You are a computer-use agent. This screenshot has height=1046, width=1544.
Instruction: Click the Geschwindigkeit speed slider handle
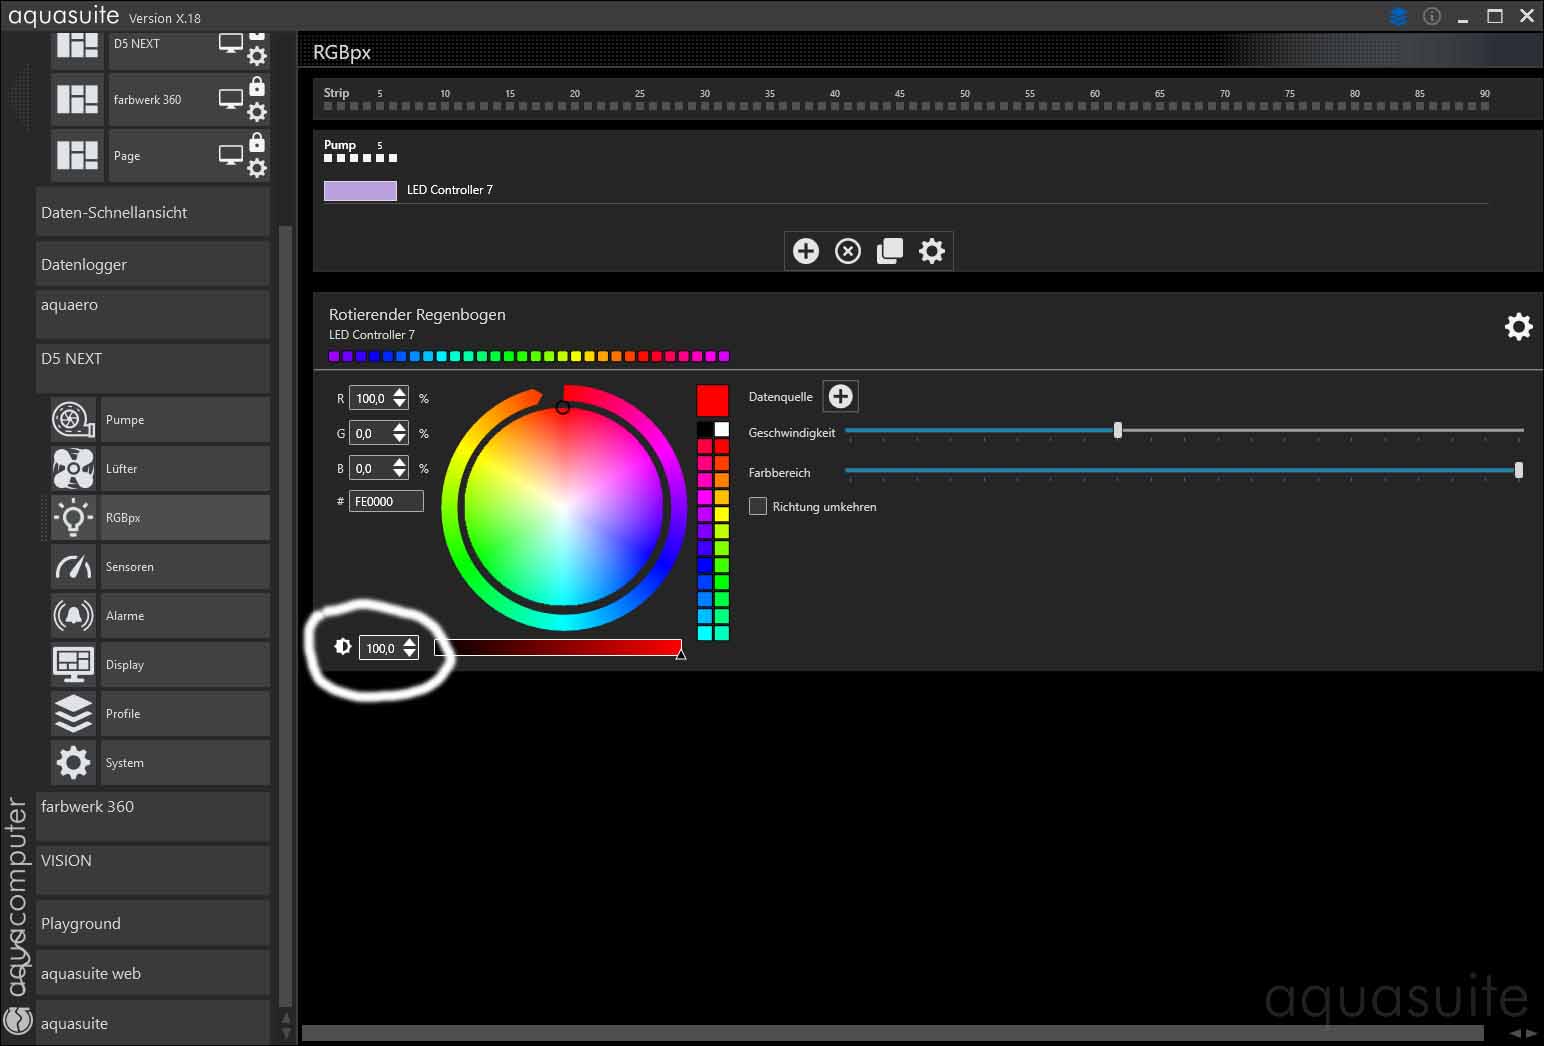pyautogui.click(x=1118, y=430)
